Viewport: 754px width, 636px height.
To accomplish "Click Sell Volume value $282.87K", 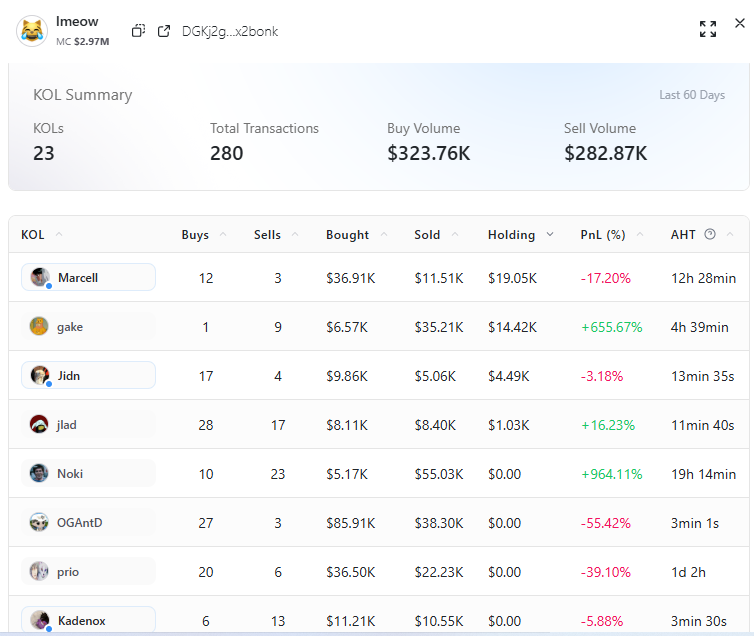I will click(x=605, y=153).
